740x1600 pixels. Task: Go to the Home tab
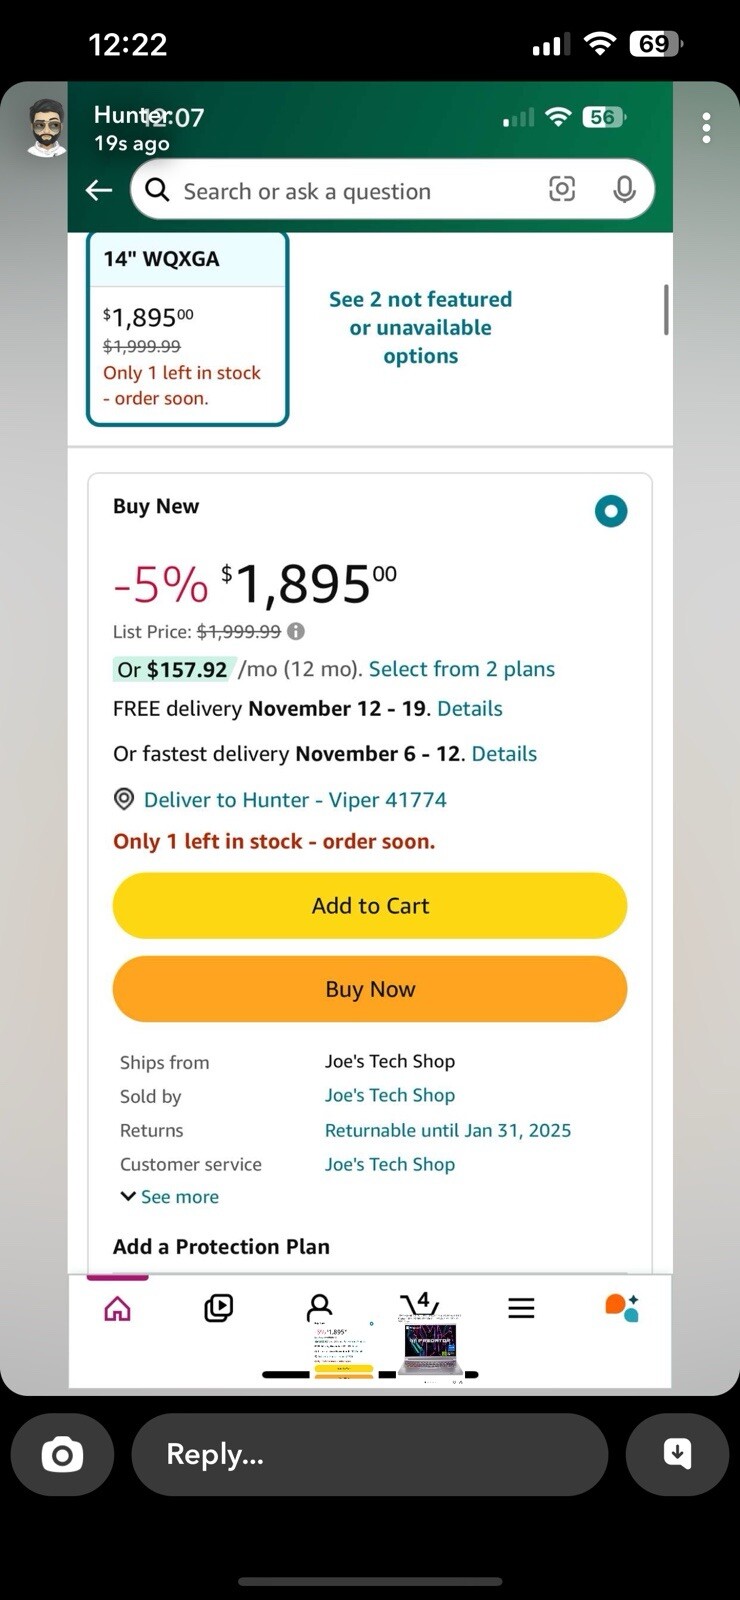[x=118, y=1308]
